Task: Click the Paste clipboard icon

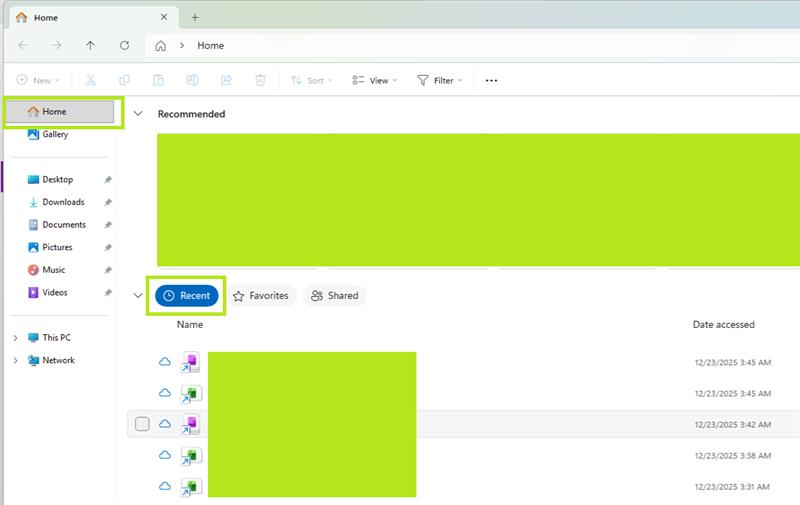Action: tap(158, 80)
